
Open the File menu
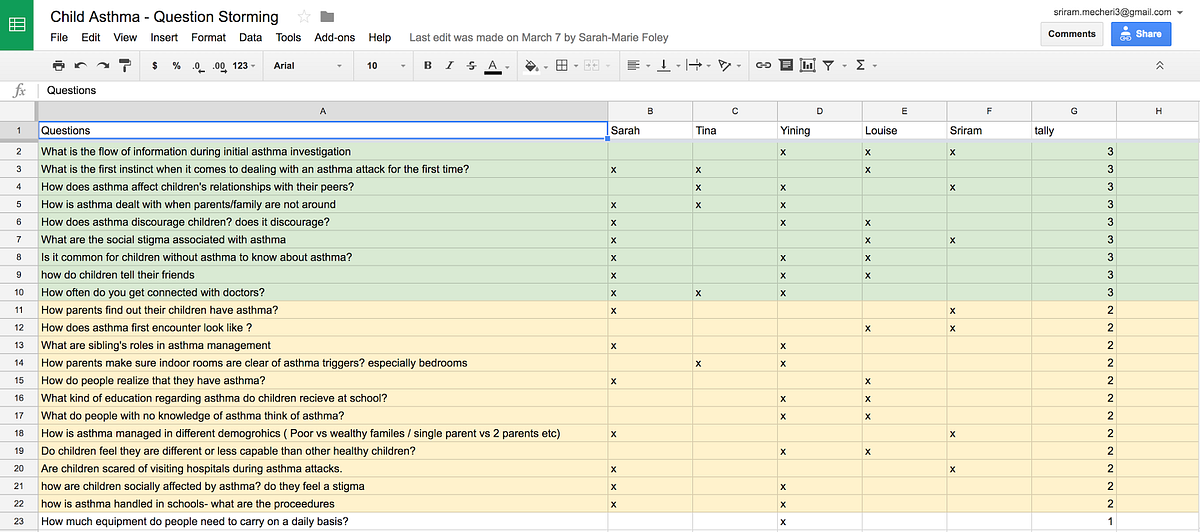tap(59, 37)
